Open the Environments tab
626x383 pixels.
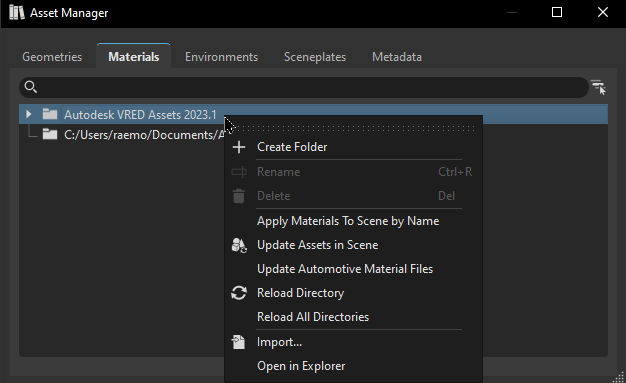[221, 57]
